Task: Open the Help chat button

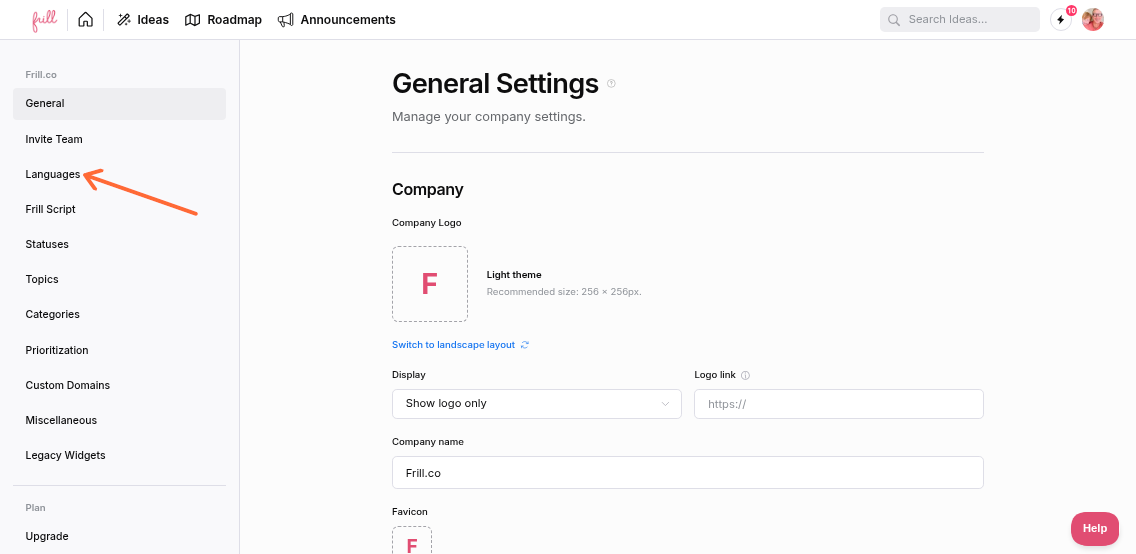Action: coord(1095,529)
